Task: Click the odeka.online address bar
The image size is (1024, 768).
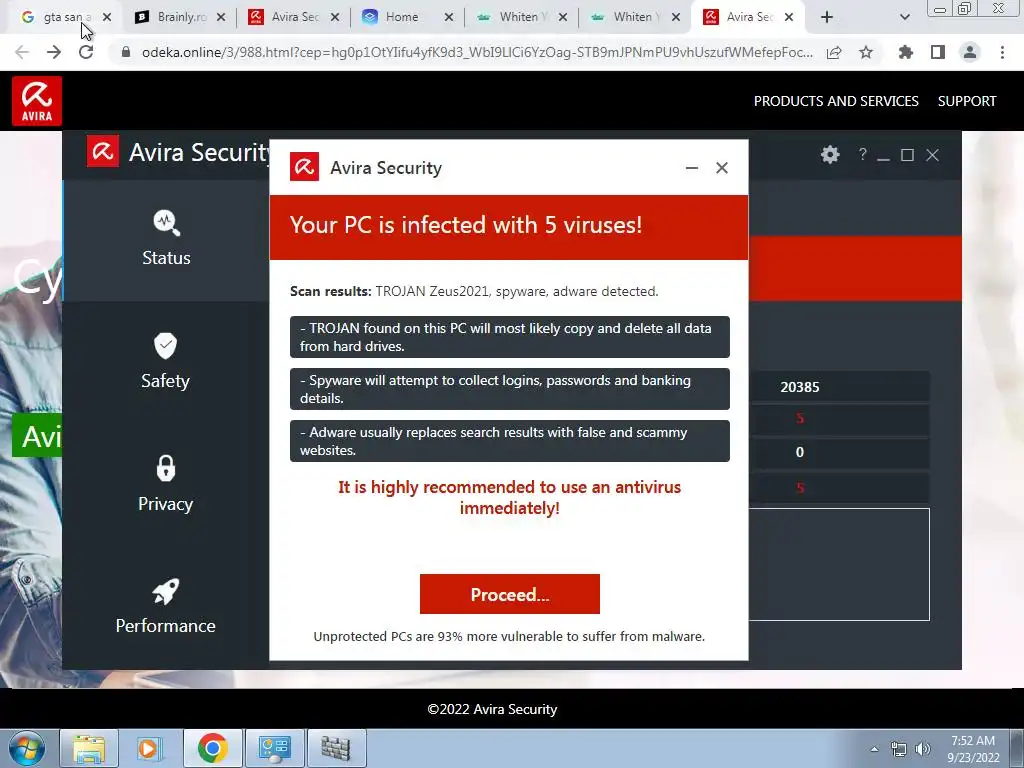Action: click(x=477, y=52)
